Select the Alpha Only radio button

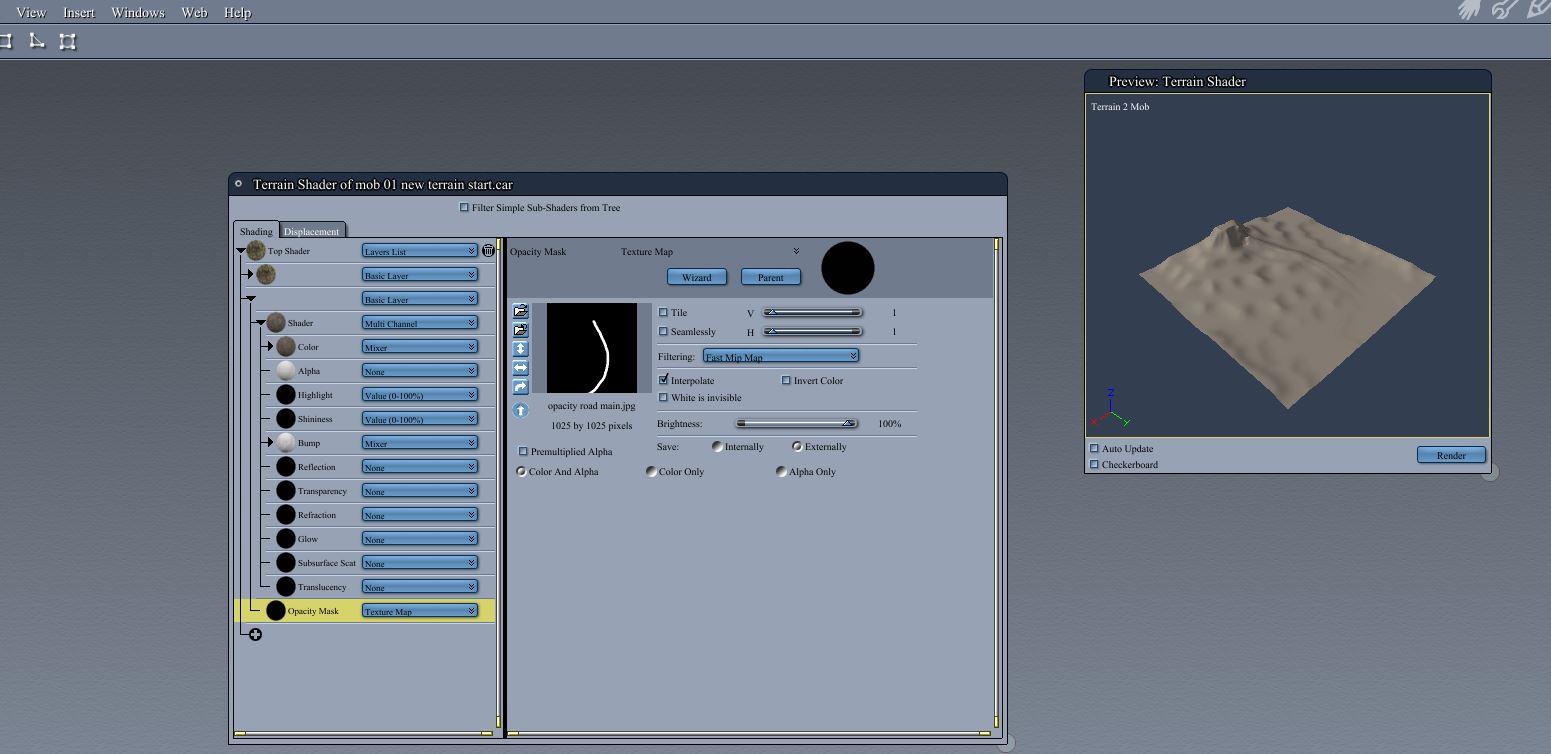coord(781,472)
